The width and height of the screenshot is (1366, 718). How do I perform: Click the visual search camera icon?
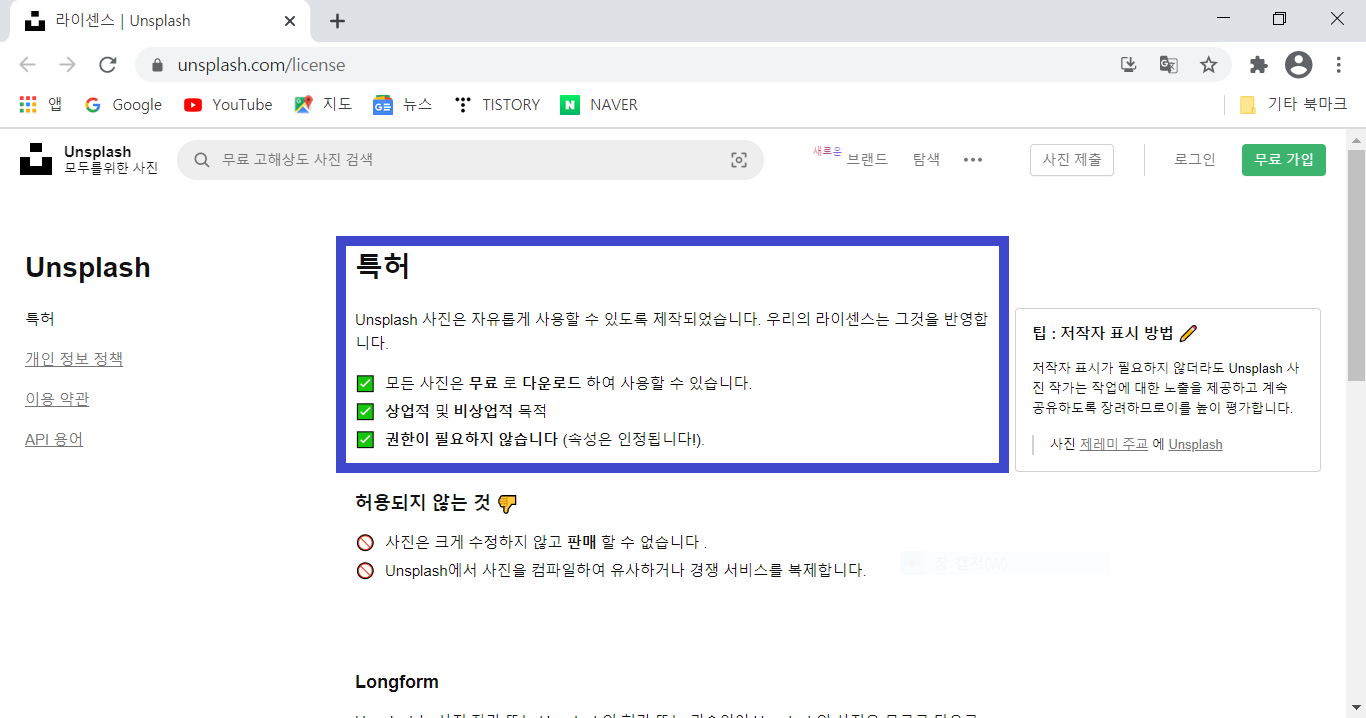pyautogui.click(x=739, y=160)
